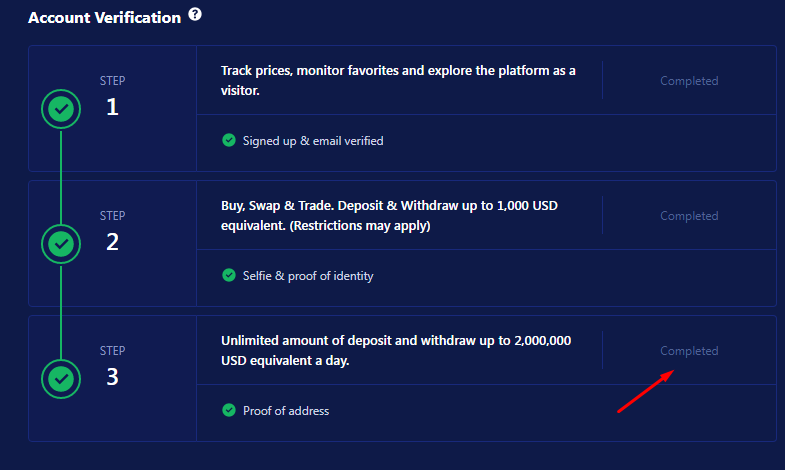Image resolution: width=785 pixels, height=470 pixels.
Task: Click the Track prices, monitor favorites description
Action: click(x=398, y=80)
